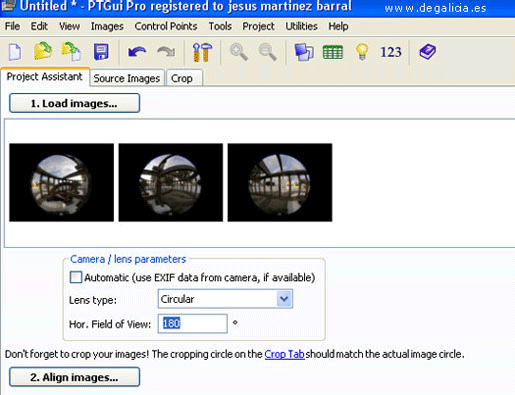Image resolution: width=515 pixels, height=395 pixels.
Task: Expand the Lens type Circular dropdown
Action: tap(225, 299)
